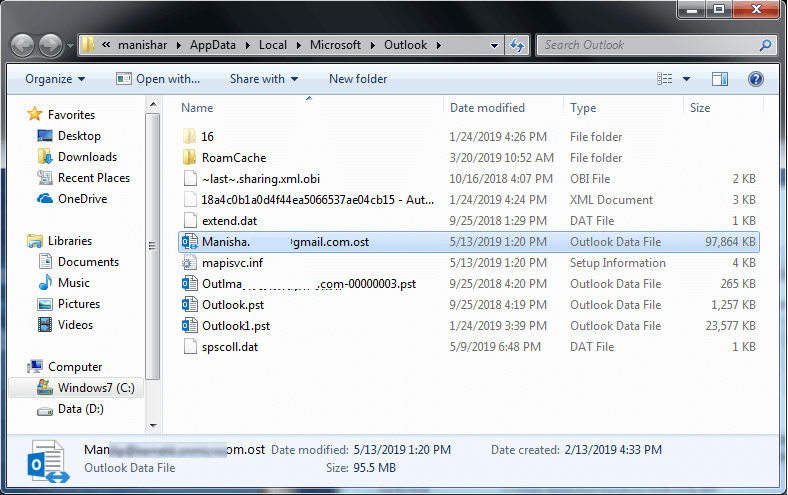Select Computer in navigation pane

click(x=74, y=367)
